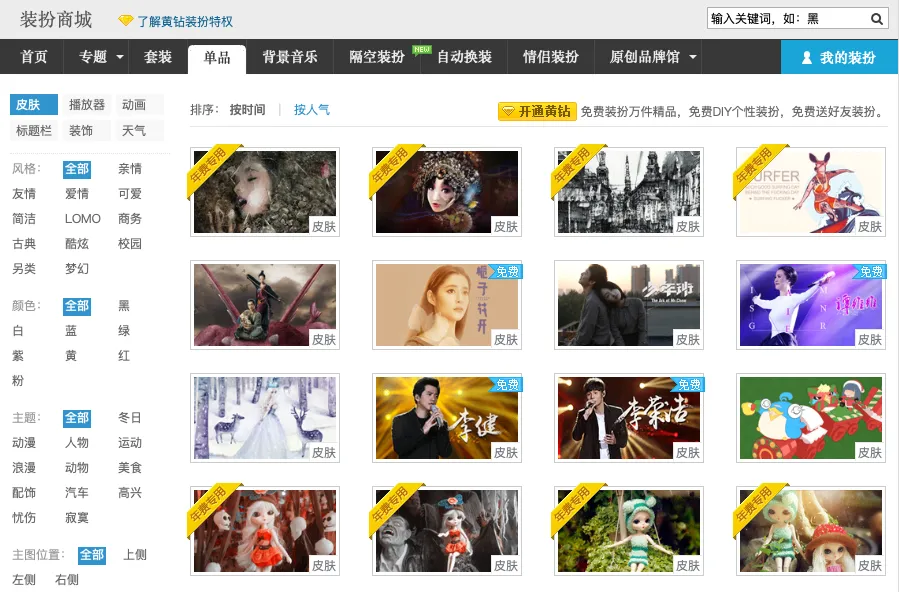This screenshot has width=899, height=592.
Task: Filter theme by 寂寞
Action: (x=77, y=517)
